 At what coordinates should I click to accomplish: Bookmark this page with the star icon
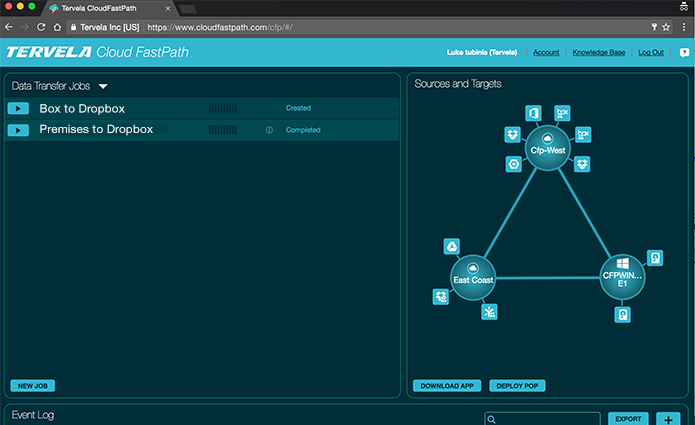click(666, 26)
